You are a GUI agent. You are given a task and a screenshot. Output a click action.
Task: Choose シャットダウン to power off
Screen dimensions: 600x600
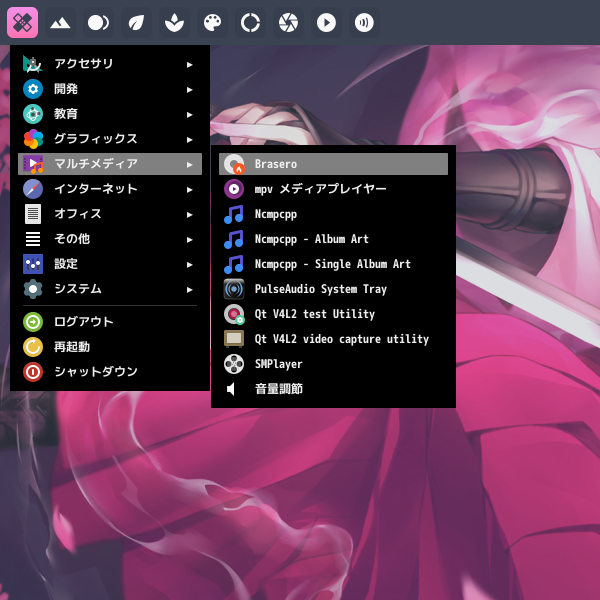tap(110, 372)
